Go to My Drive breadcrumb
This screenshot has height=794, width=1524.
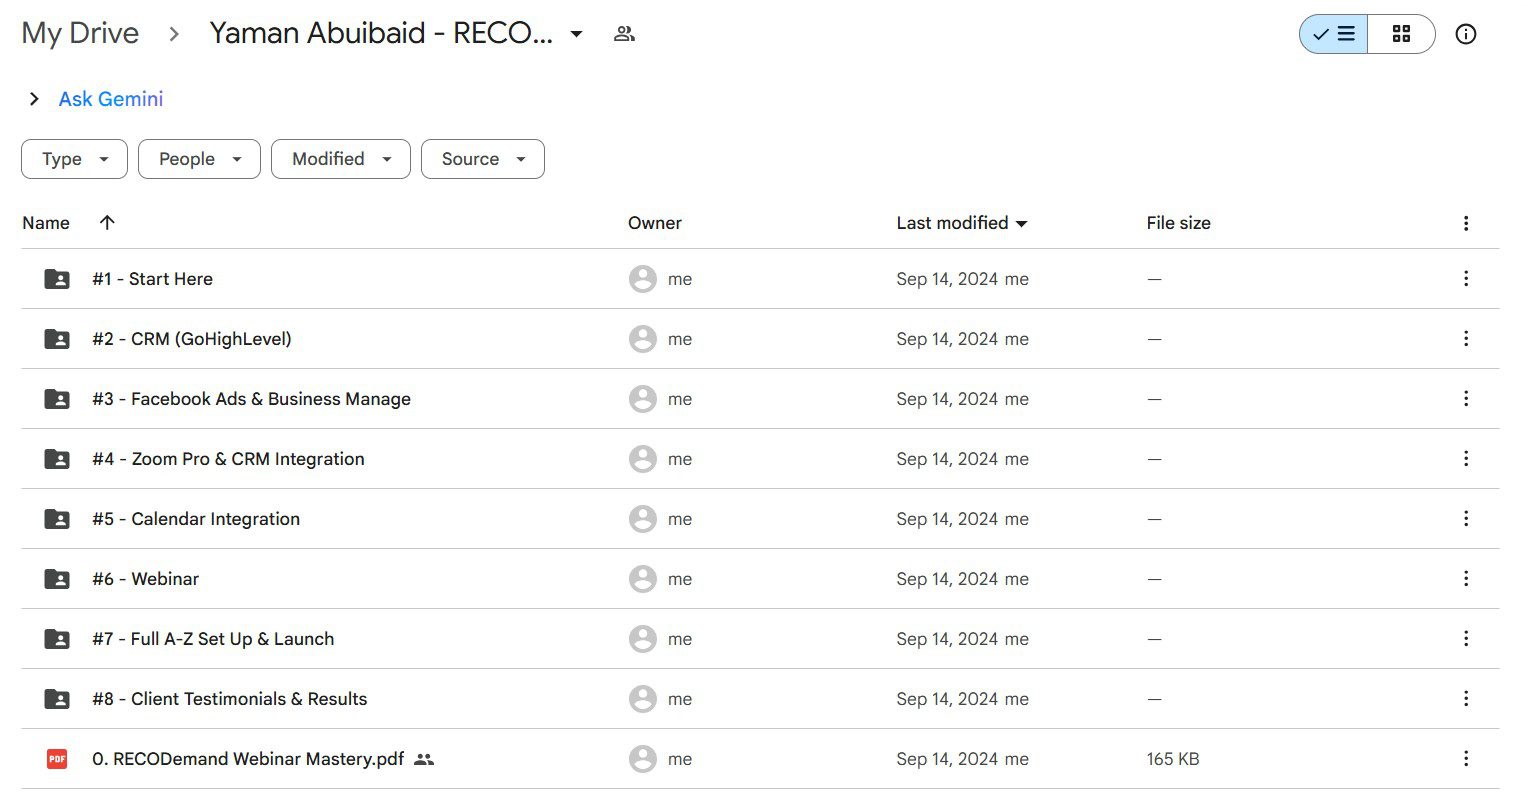pyautogui.click(x=80, y=33)
